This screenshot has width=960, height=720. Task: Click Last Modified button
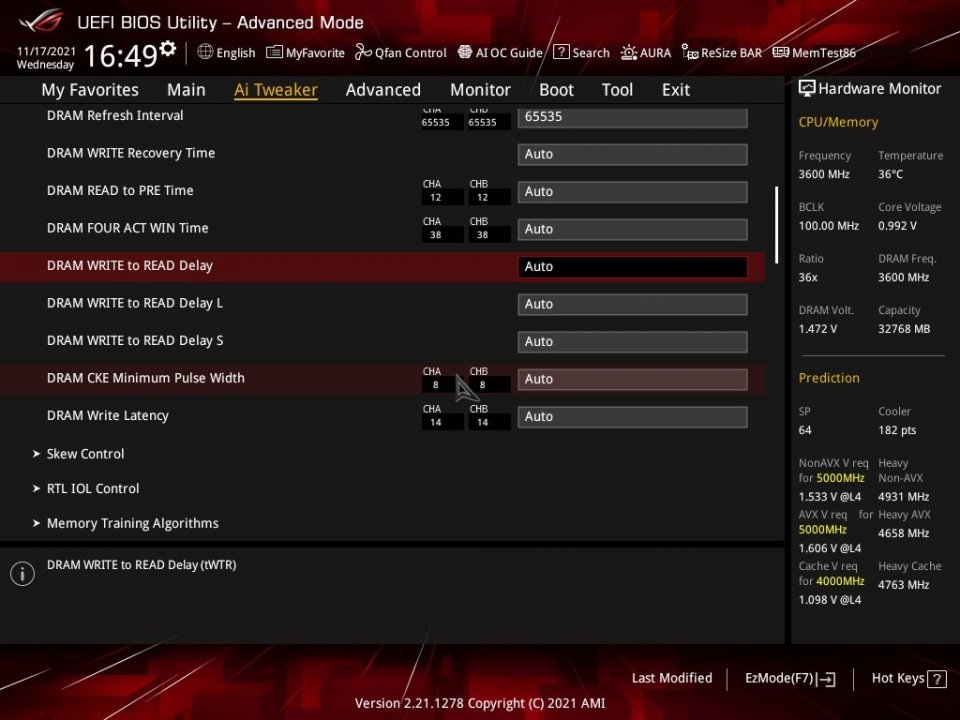pyautogui.click(x=672, y=678)
